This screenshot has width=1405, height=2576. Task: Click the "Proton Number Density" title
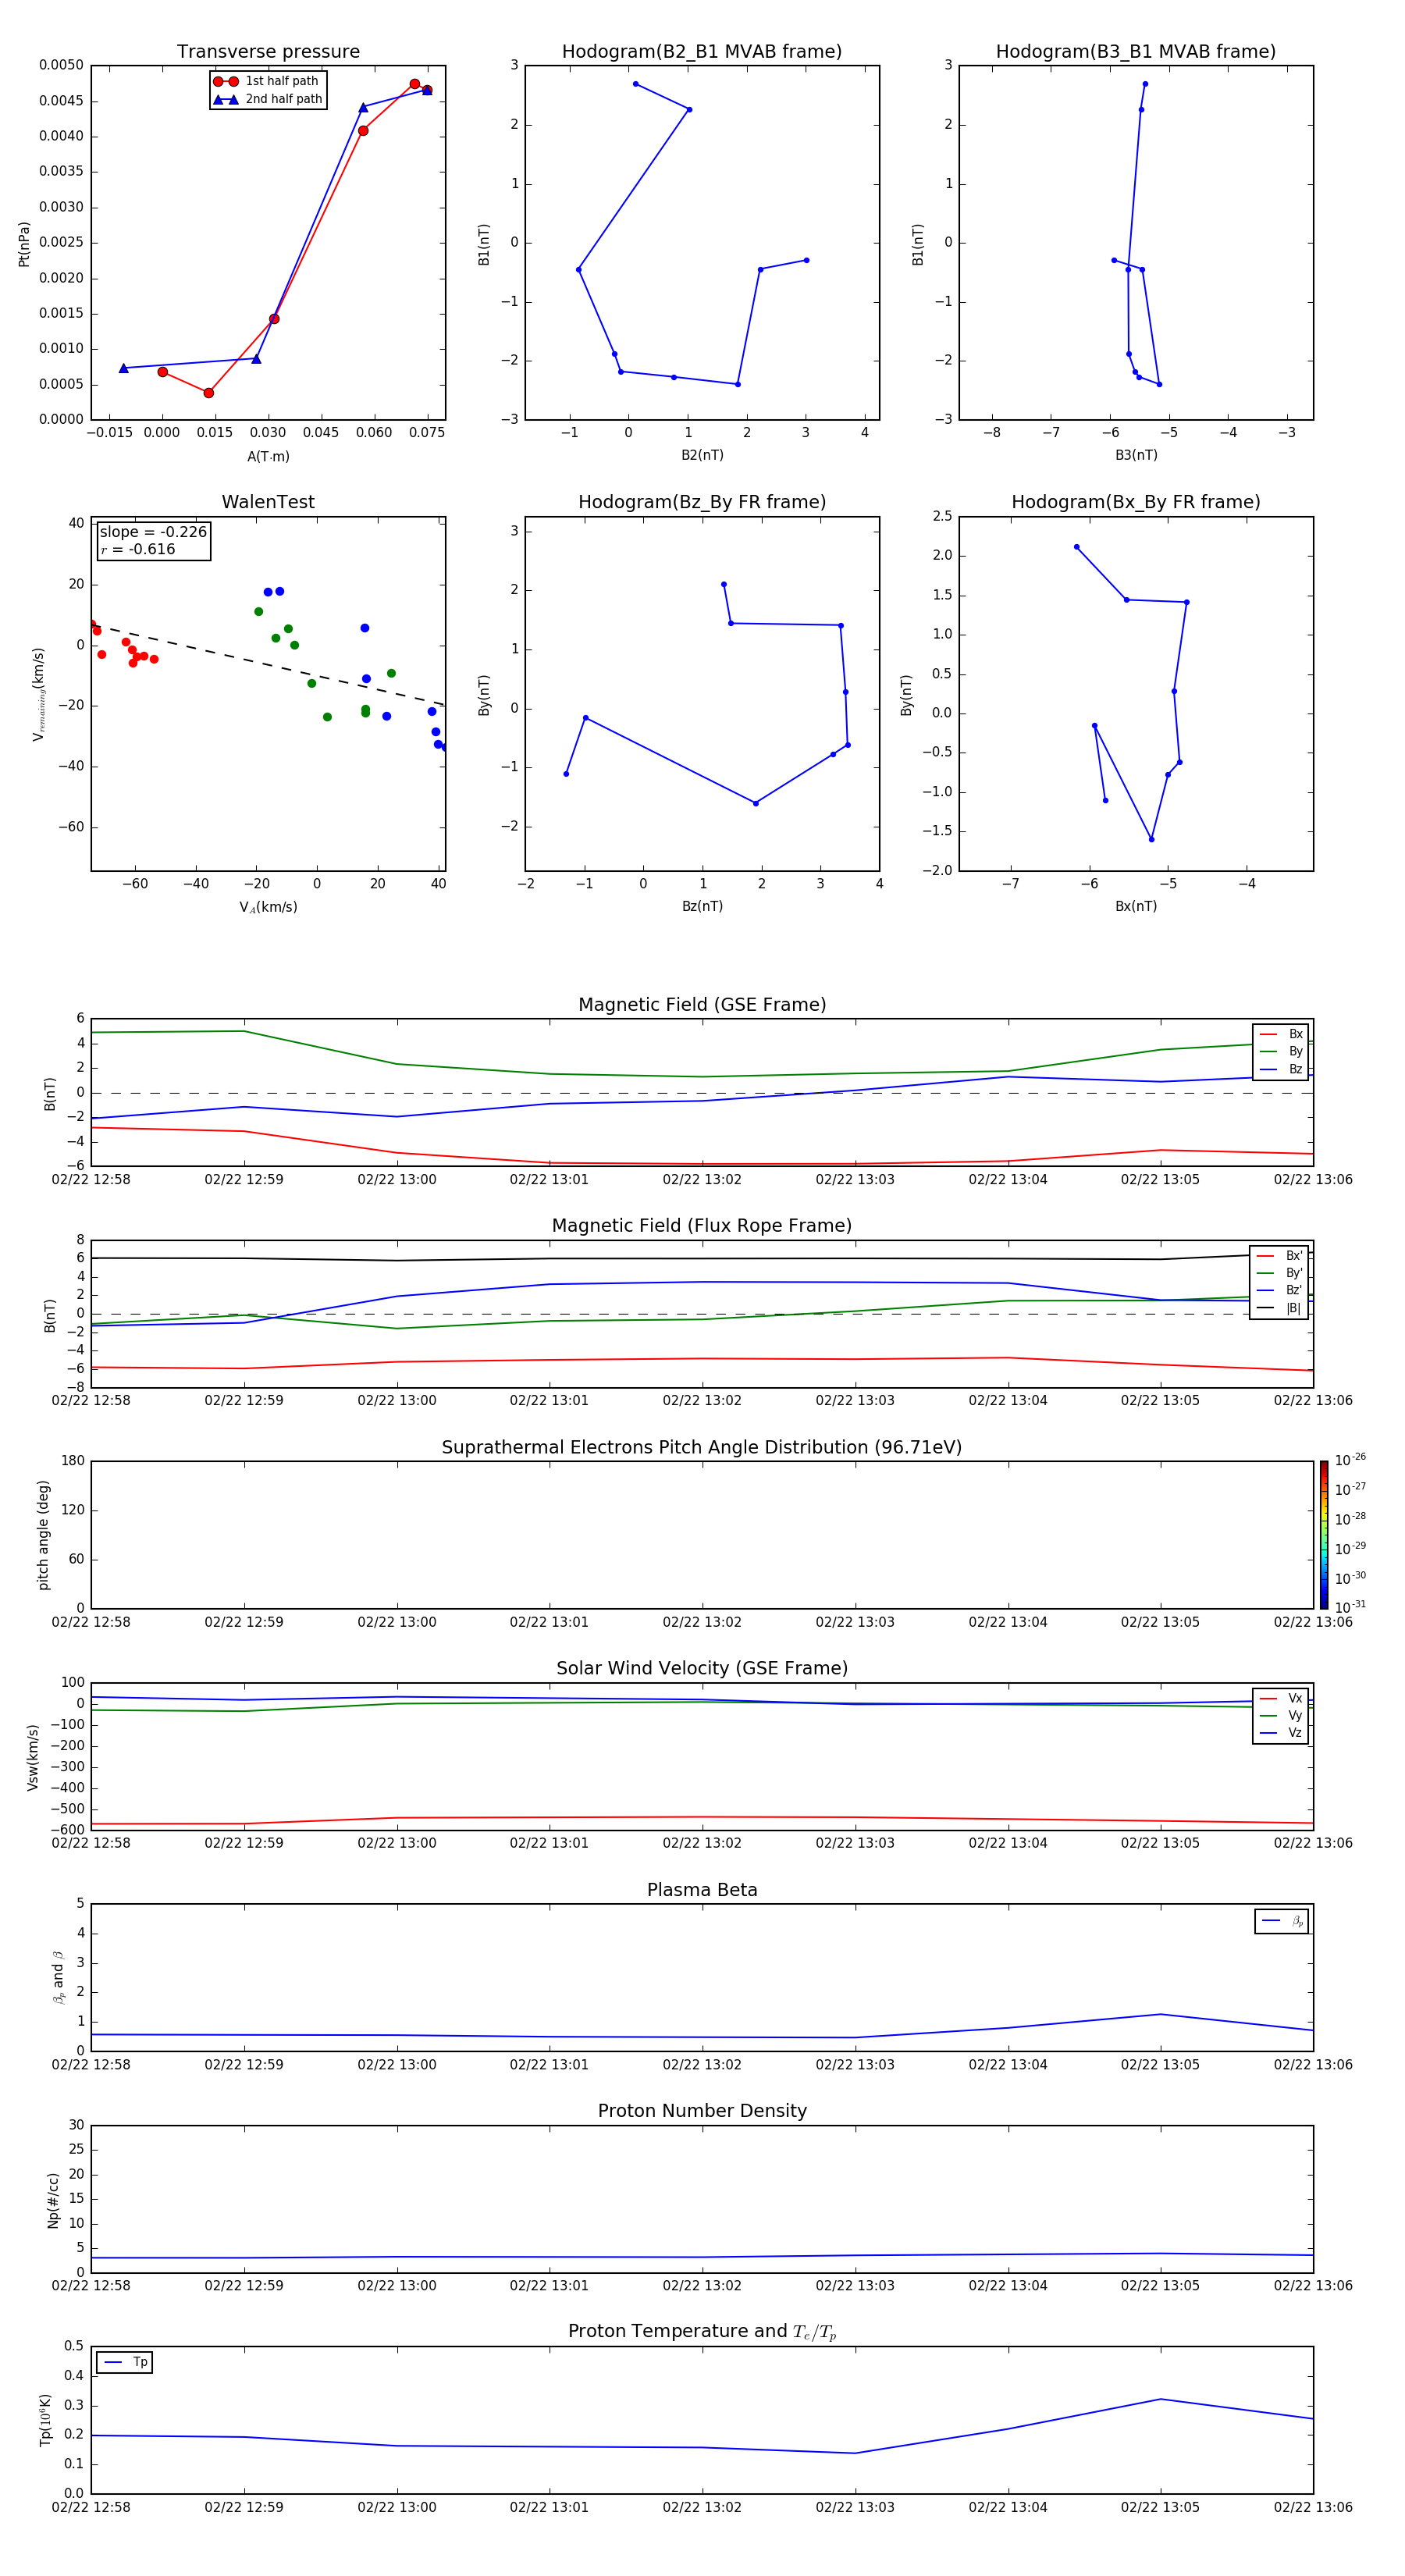coord(702,2111)
